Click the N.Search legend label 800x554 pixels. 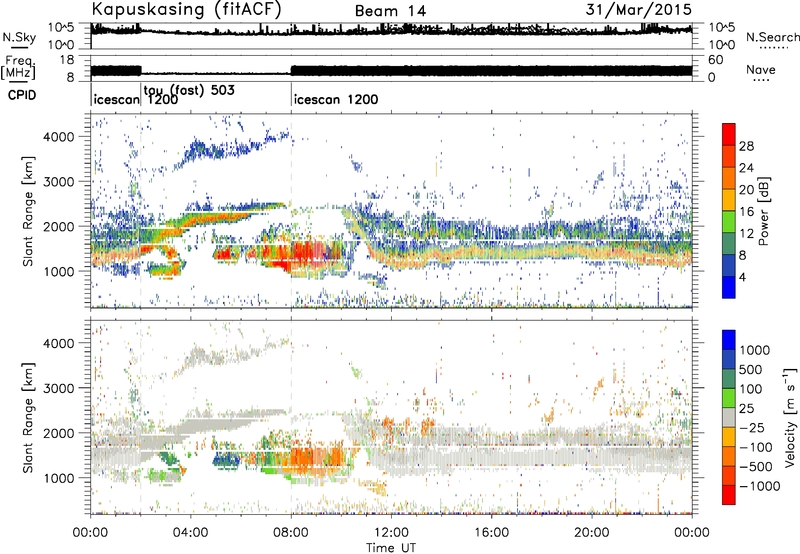point(772,37)
